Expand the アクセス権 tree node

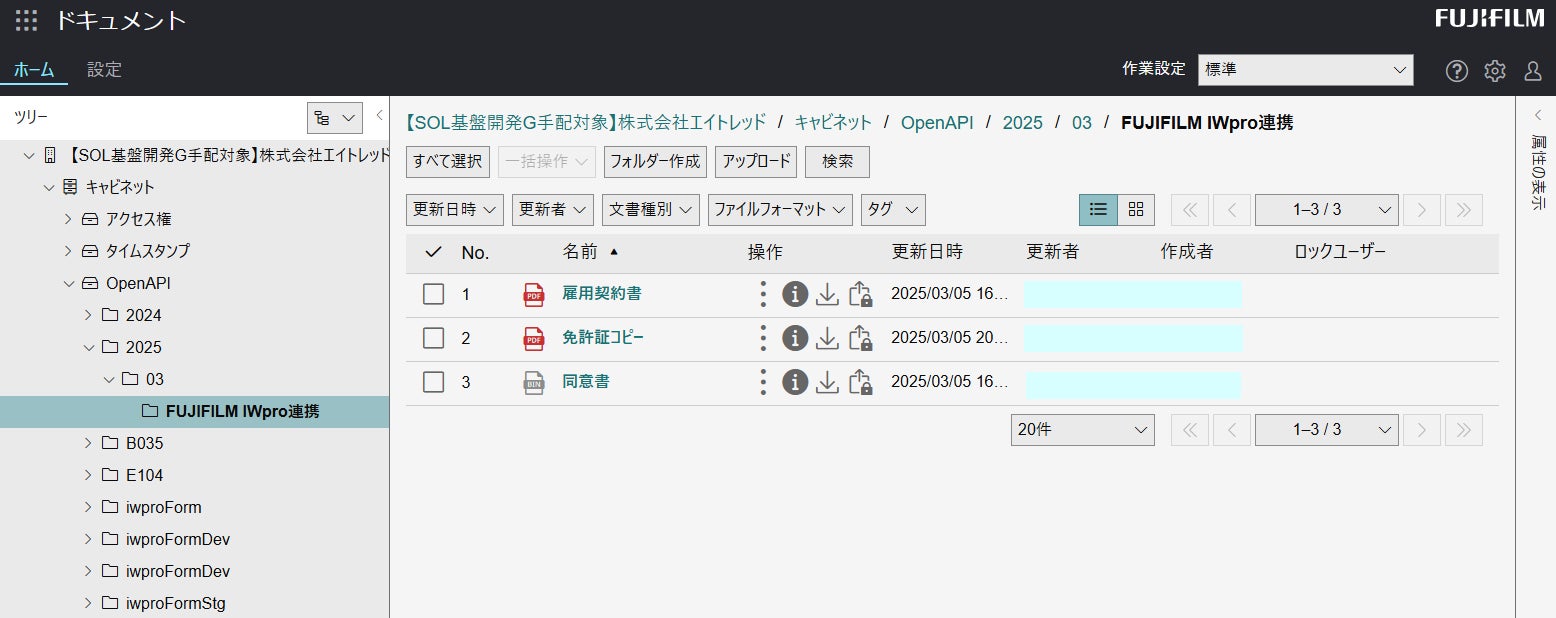(x=68, y=219)
